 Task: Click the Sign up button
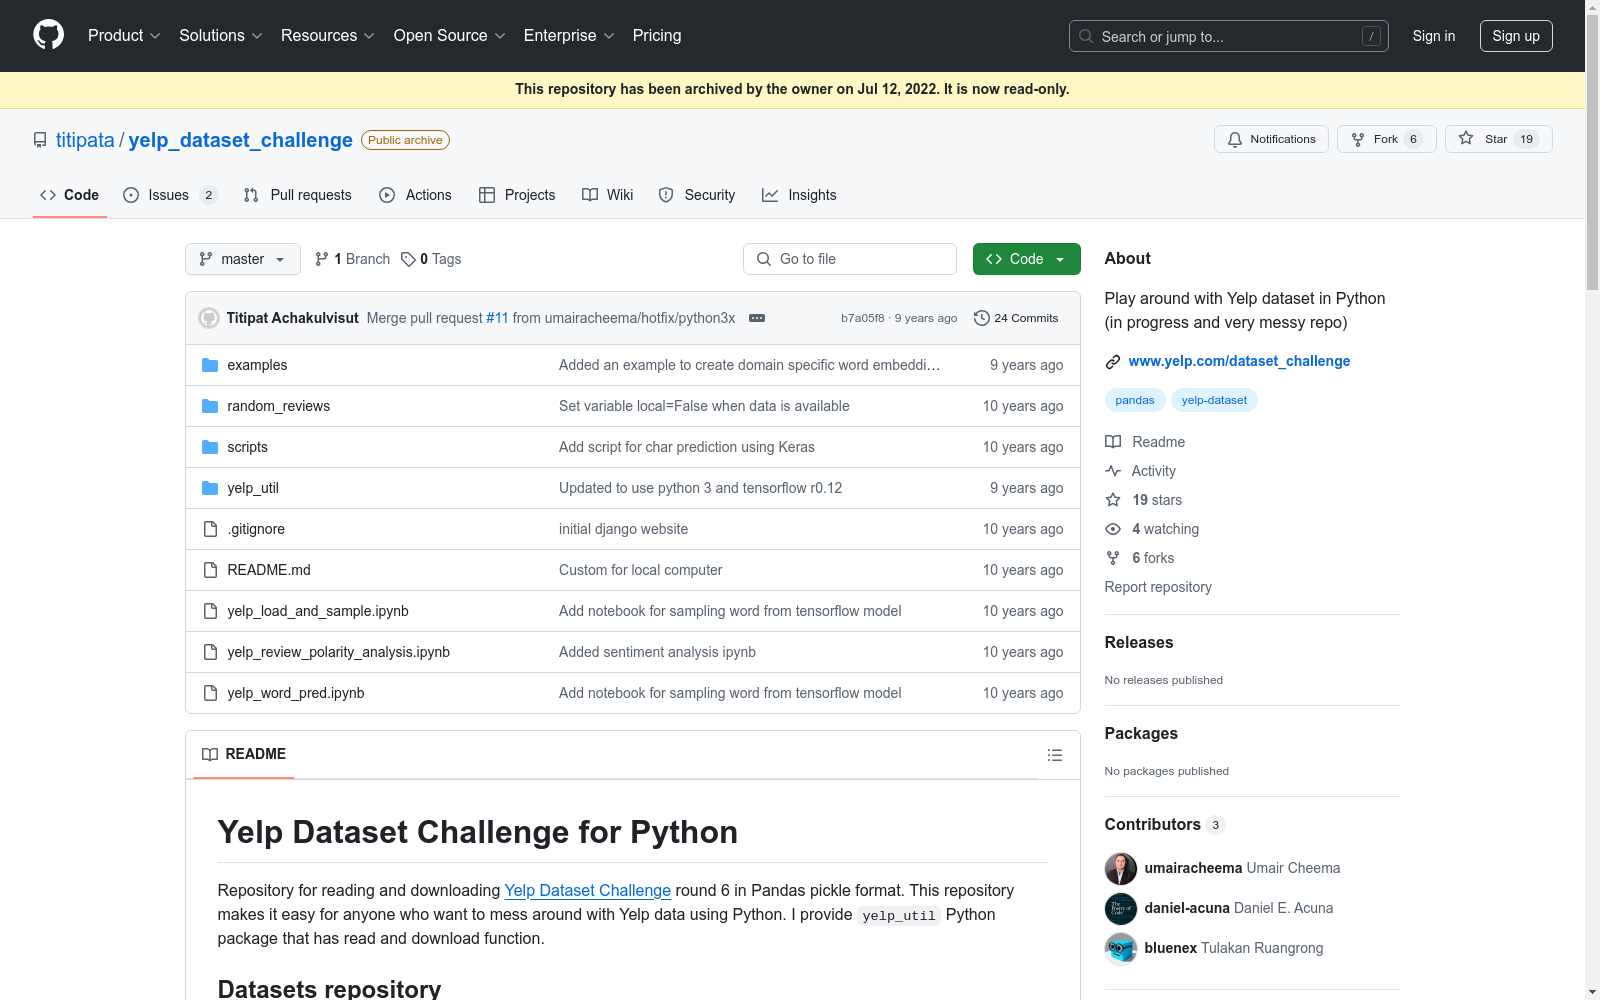coord(1516,36)
